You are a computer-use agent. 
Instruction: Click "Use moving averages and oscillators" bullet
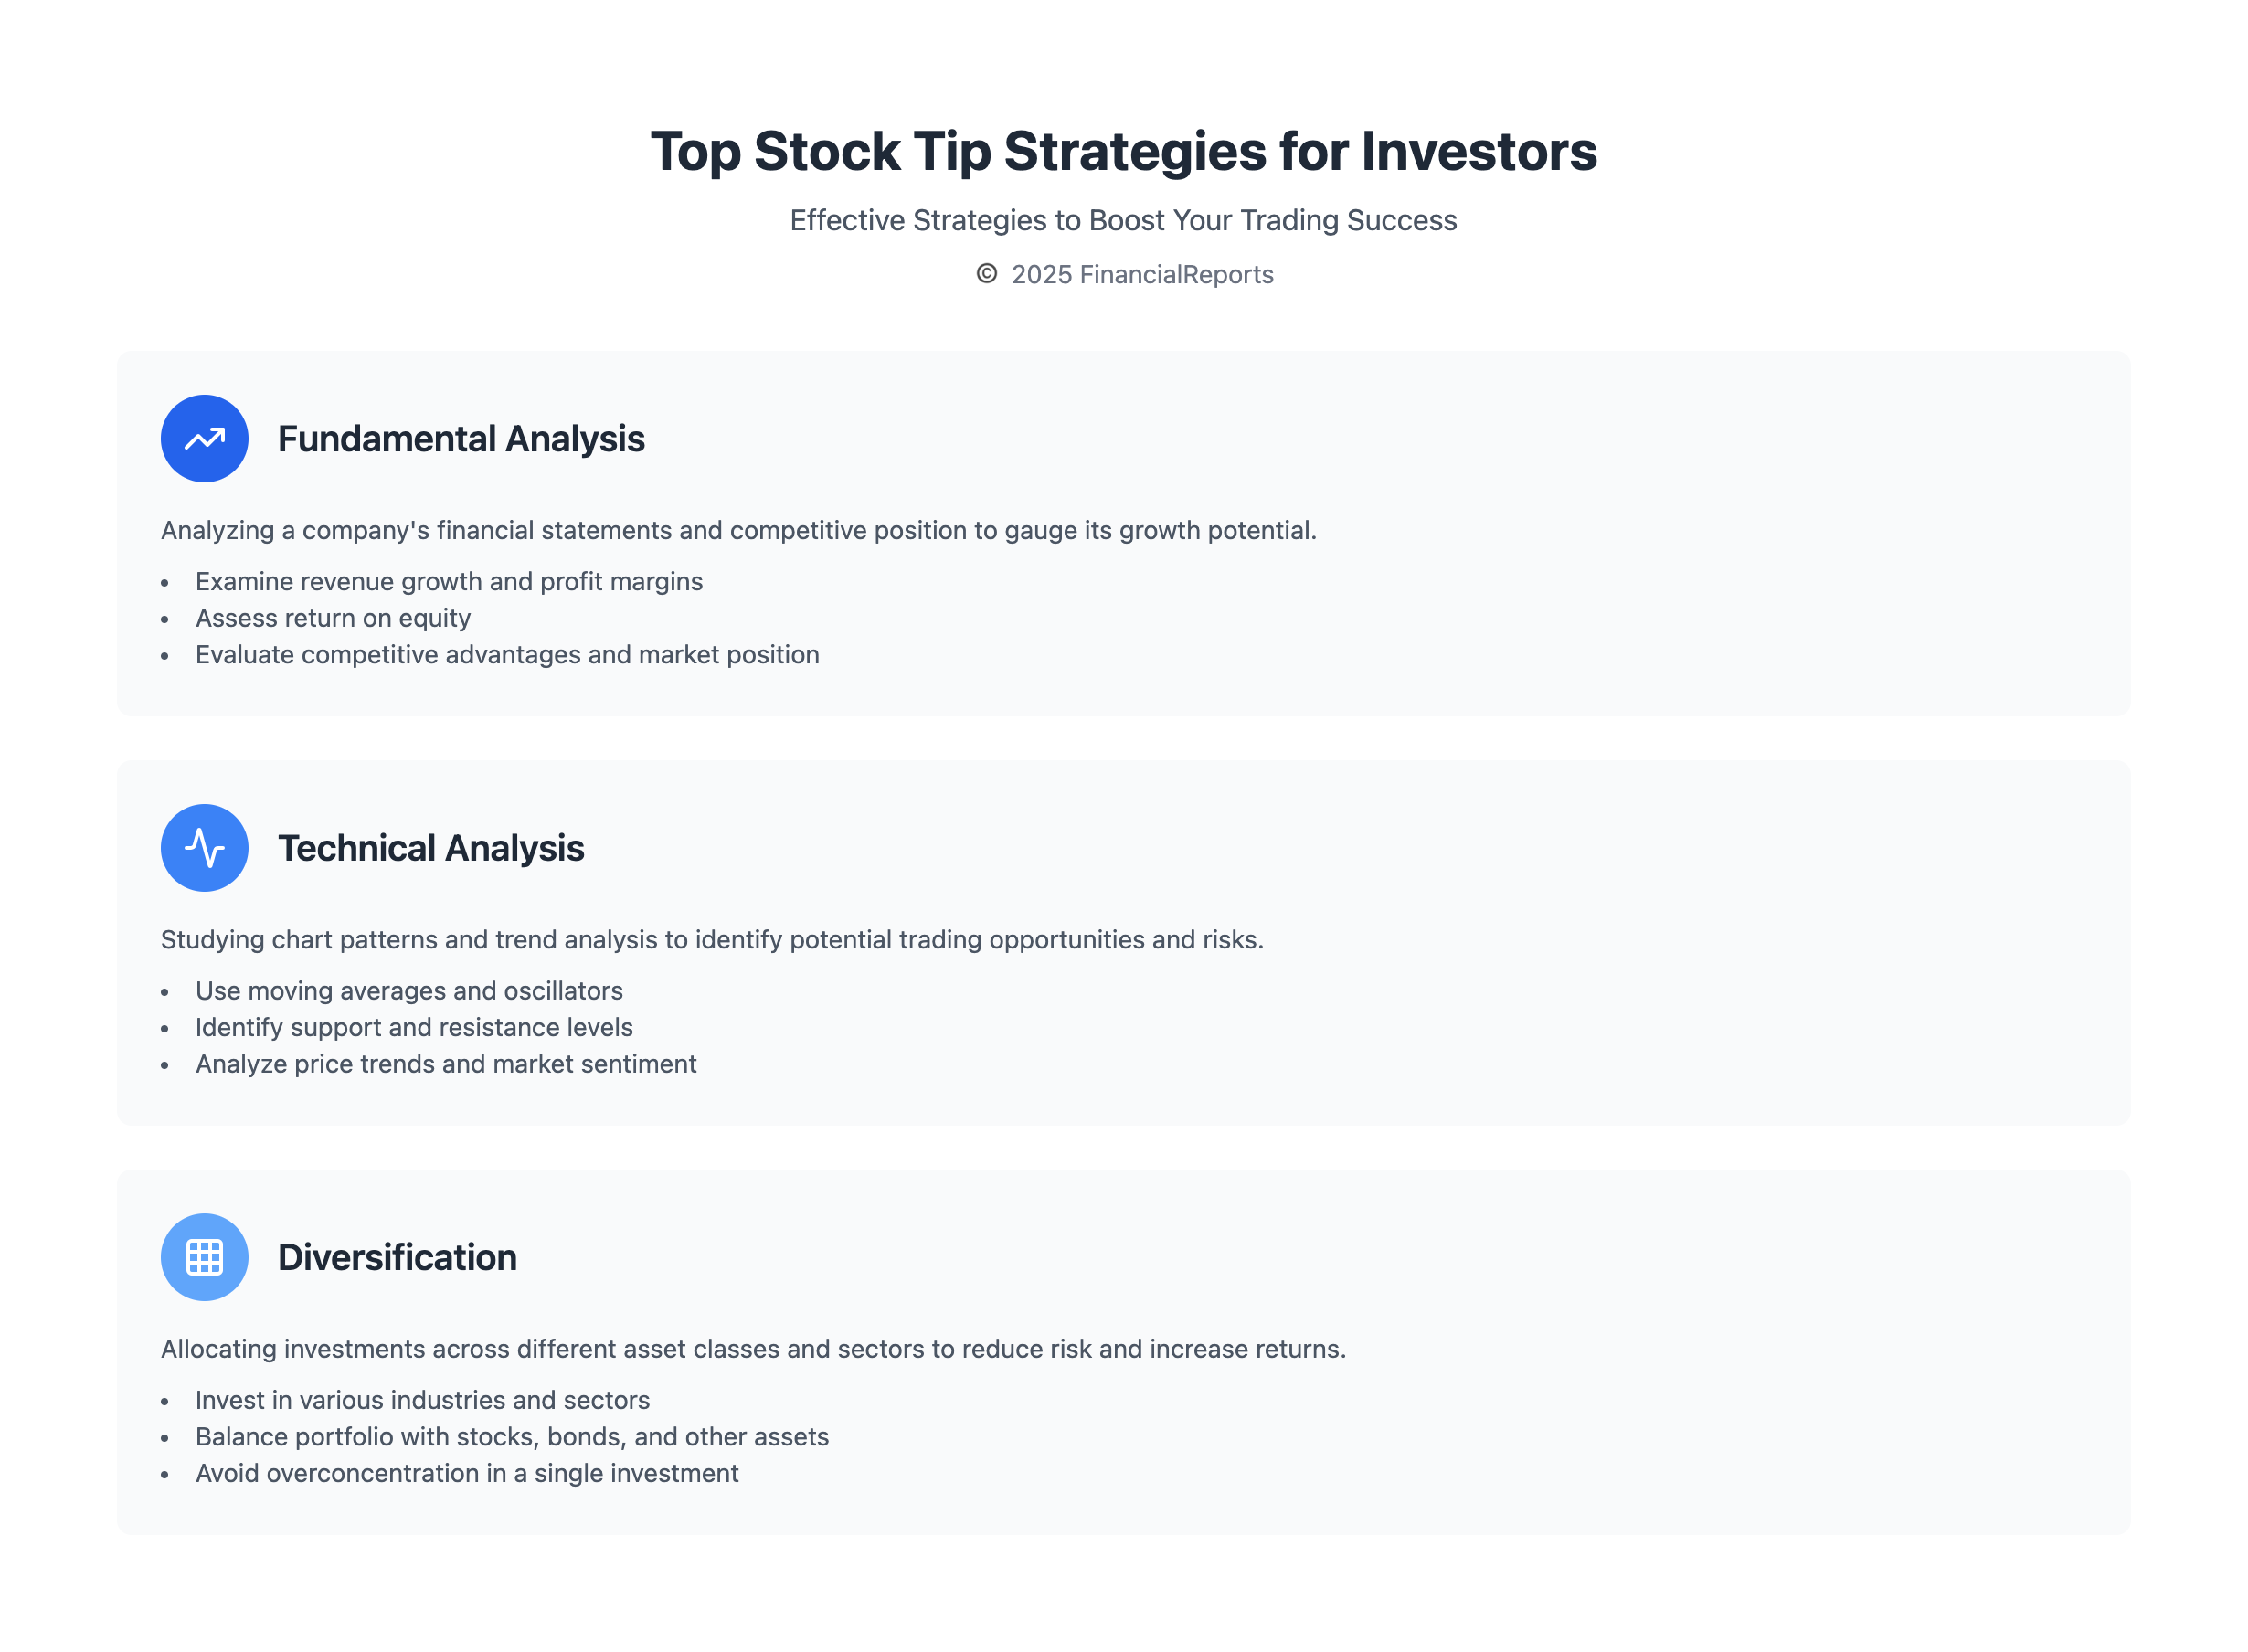(409, 990)
